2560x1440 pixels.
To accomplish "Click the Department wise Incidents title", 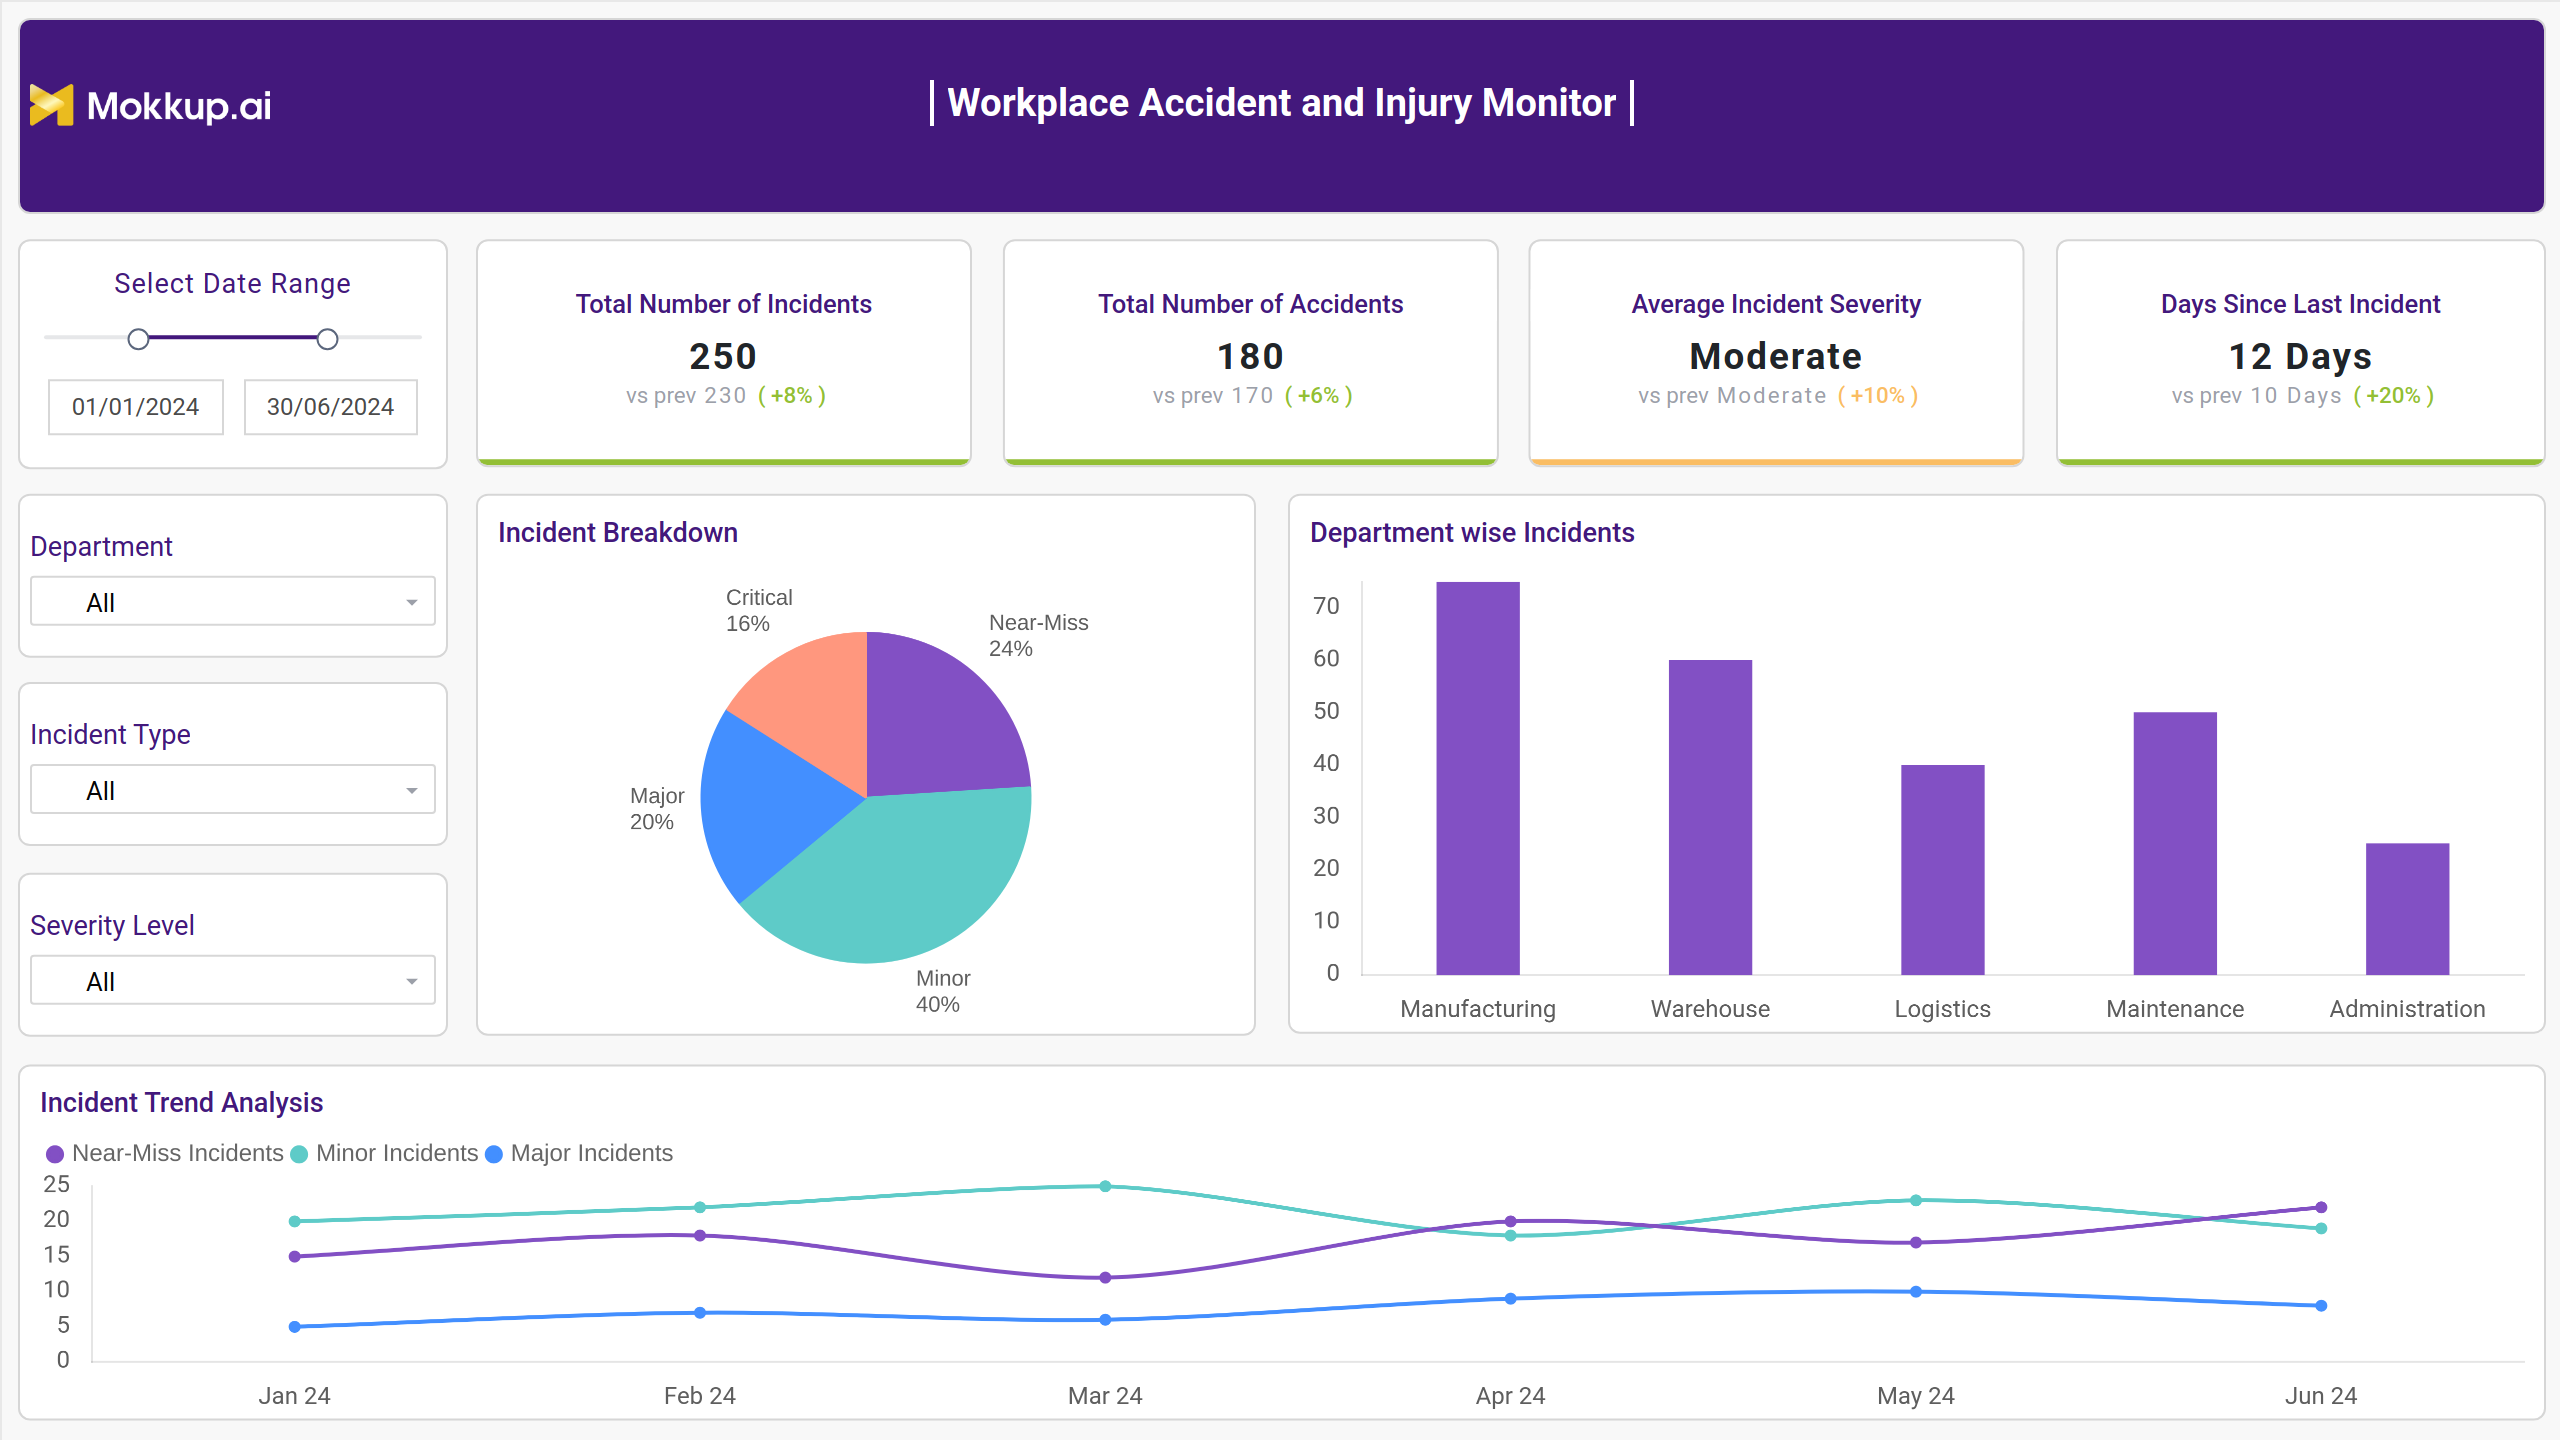I will coord(1472,533).
